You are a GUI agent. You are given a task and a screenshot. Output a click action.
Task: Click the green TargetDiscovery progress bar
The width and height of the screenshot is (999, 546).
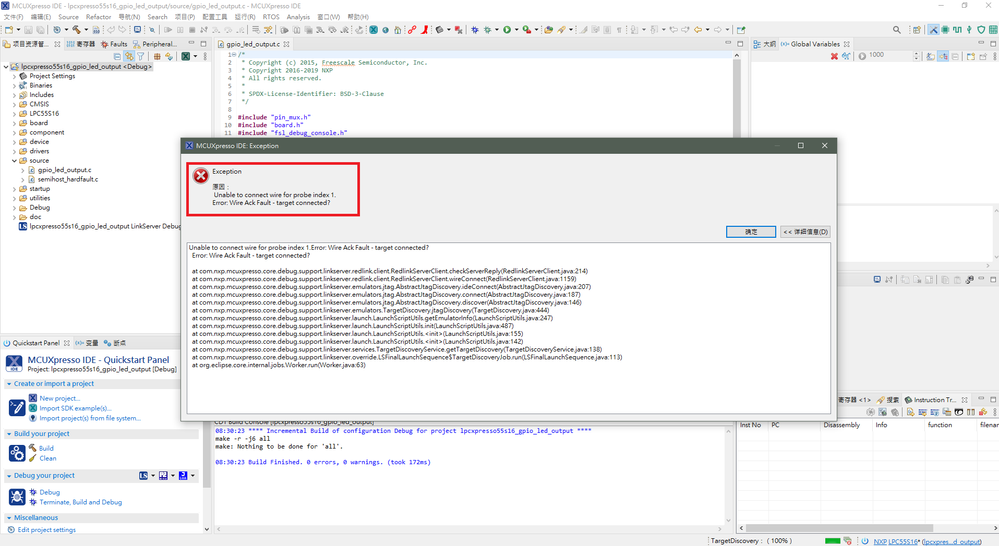click(832, 541)
